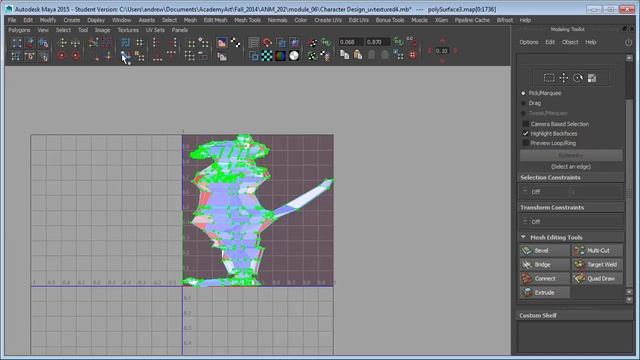Enable Preview Loop/Ring checkbox
Screen dimensions: 640x360
pyautogui.click(x=526, y=143)
